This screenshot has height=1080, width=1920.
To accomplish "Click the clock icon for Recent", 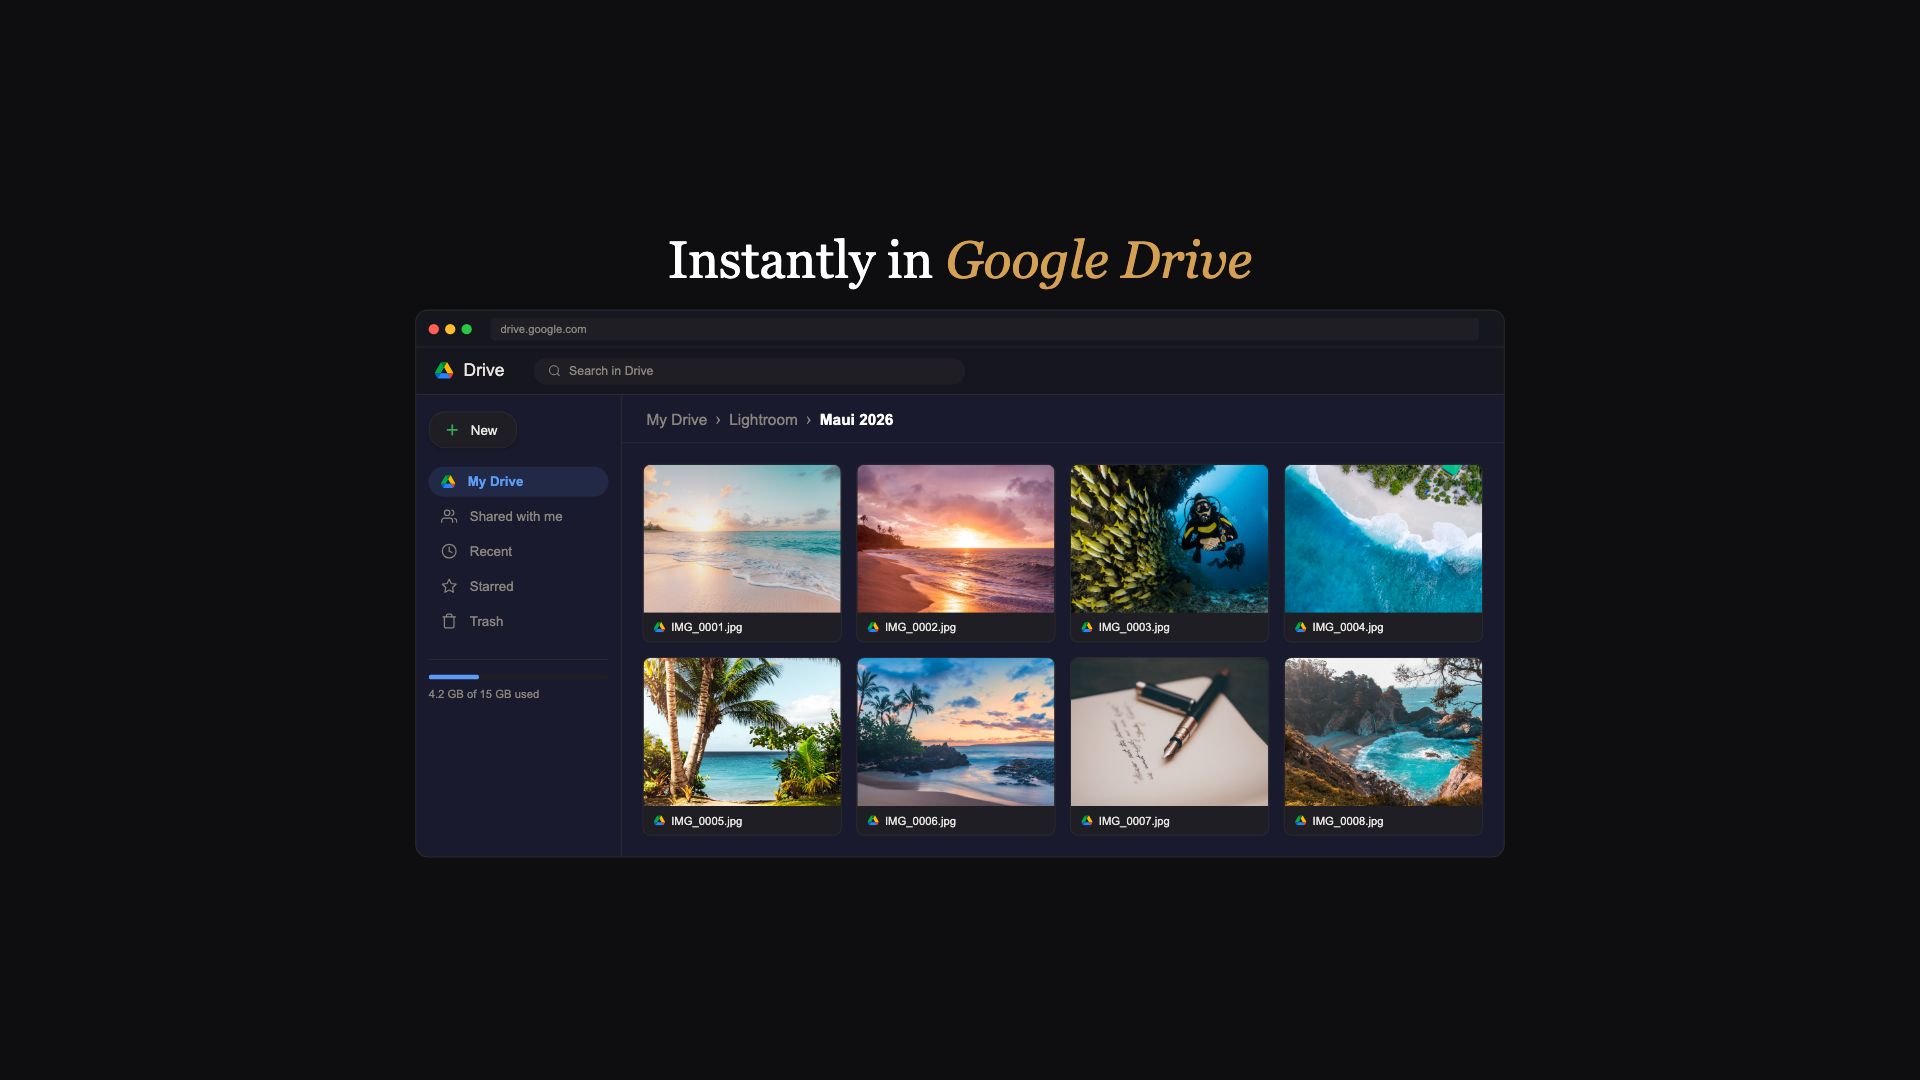I will [x=449, y=551].
